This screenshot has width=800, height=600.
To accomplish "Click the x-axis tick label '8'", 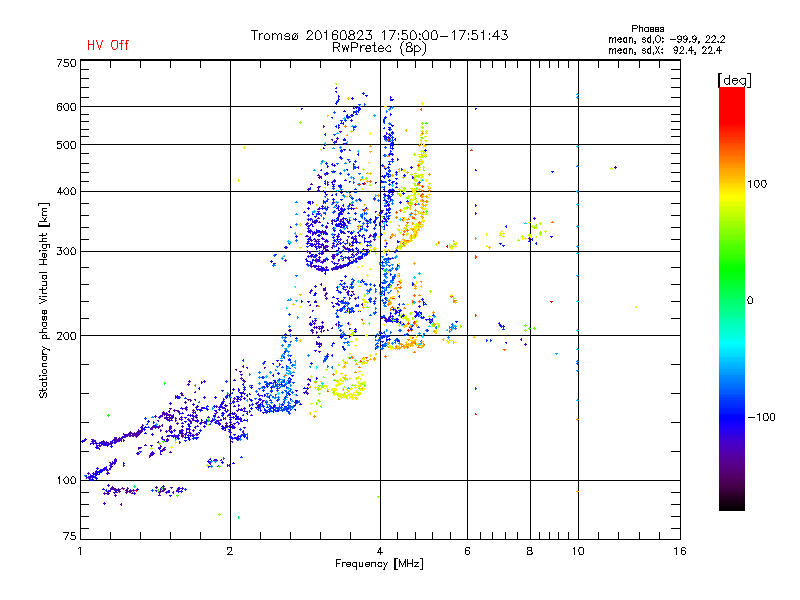I will pyautogui.click(x=530, y=551).
